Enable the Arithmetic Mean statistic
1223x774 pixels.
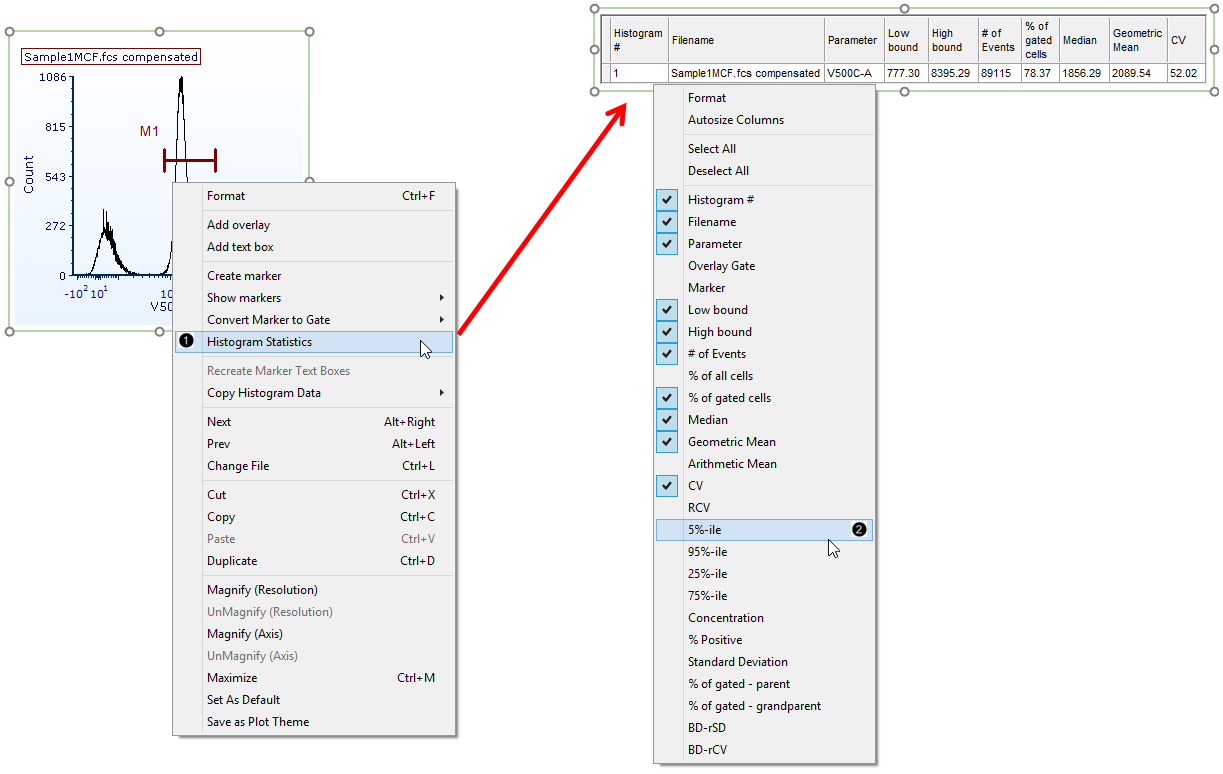pos(731,464)
